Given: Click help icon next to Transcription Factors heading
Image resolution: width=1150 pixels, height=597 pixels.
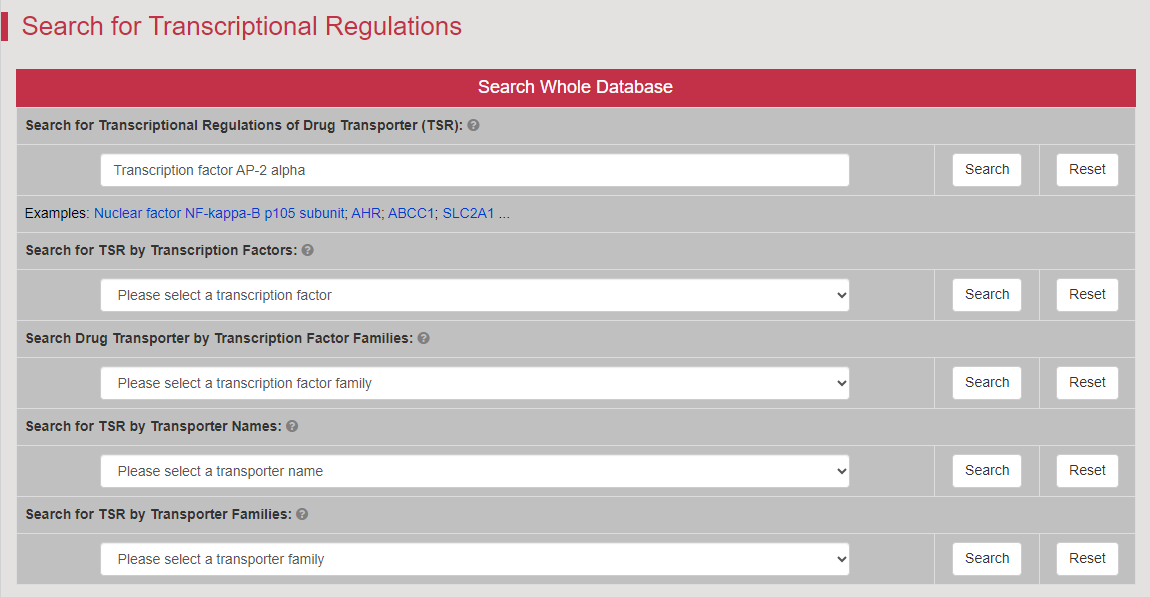Looking at the screenshot, I should coord(308,251).
